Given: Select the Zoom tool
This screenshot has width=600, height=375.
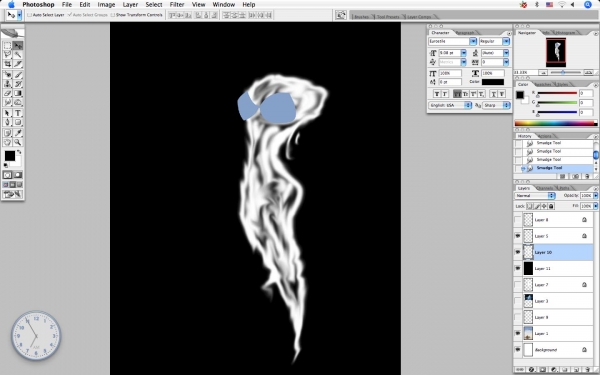Looking at the screenshot, I should click(x=18, y=142).
